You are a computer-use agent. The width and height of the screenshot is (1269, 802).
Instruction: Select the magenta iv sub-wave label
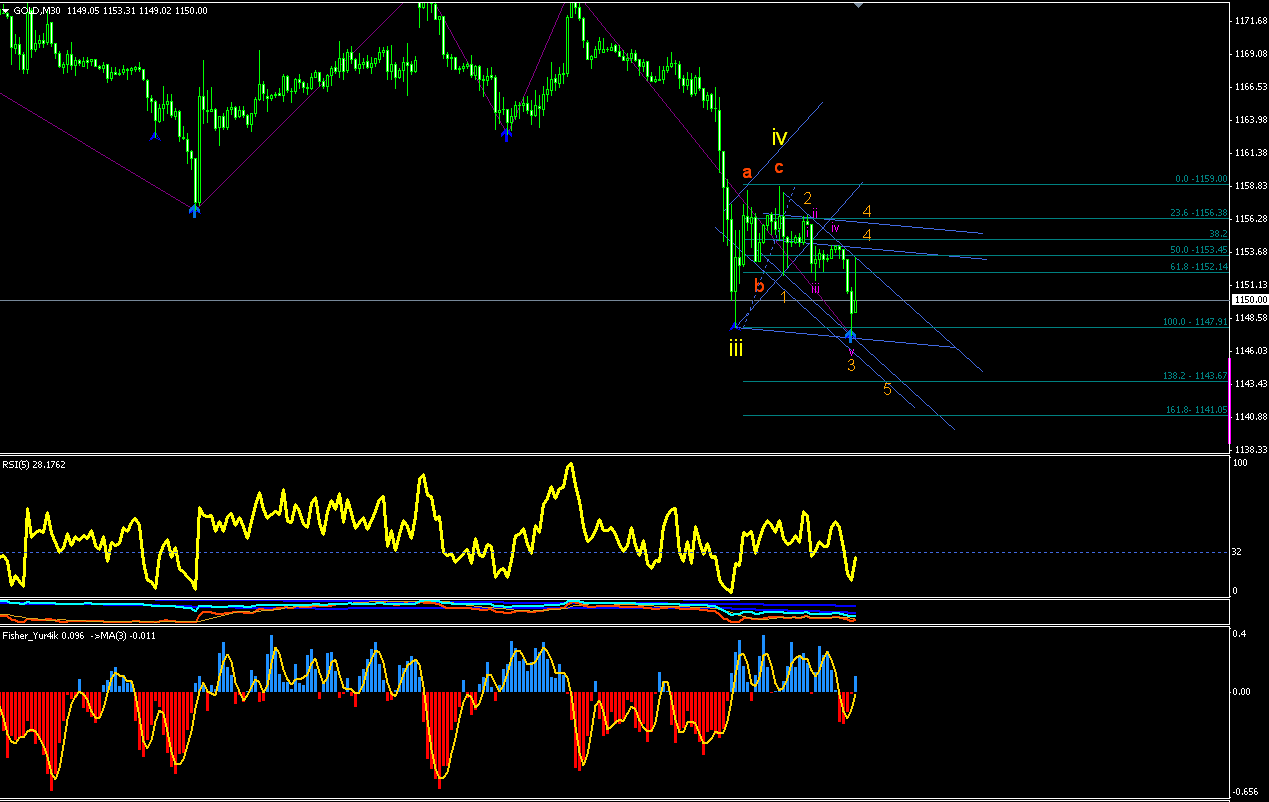click(835, 228)
